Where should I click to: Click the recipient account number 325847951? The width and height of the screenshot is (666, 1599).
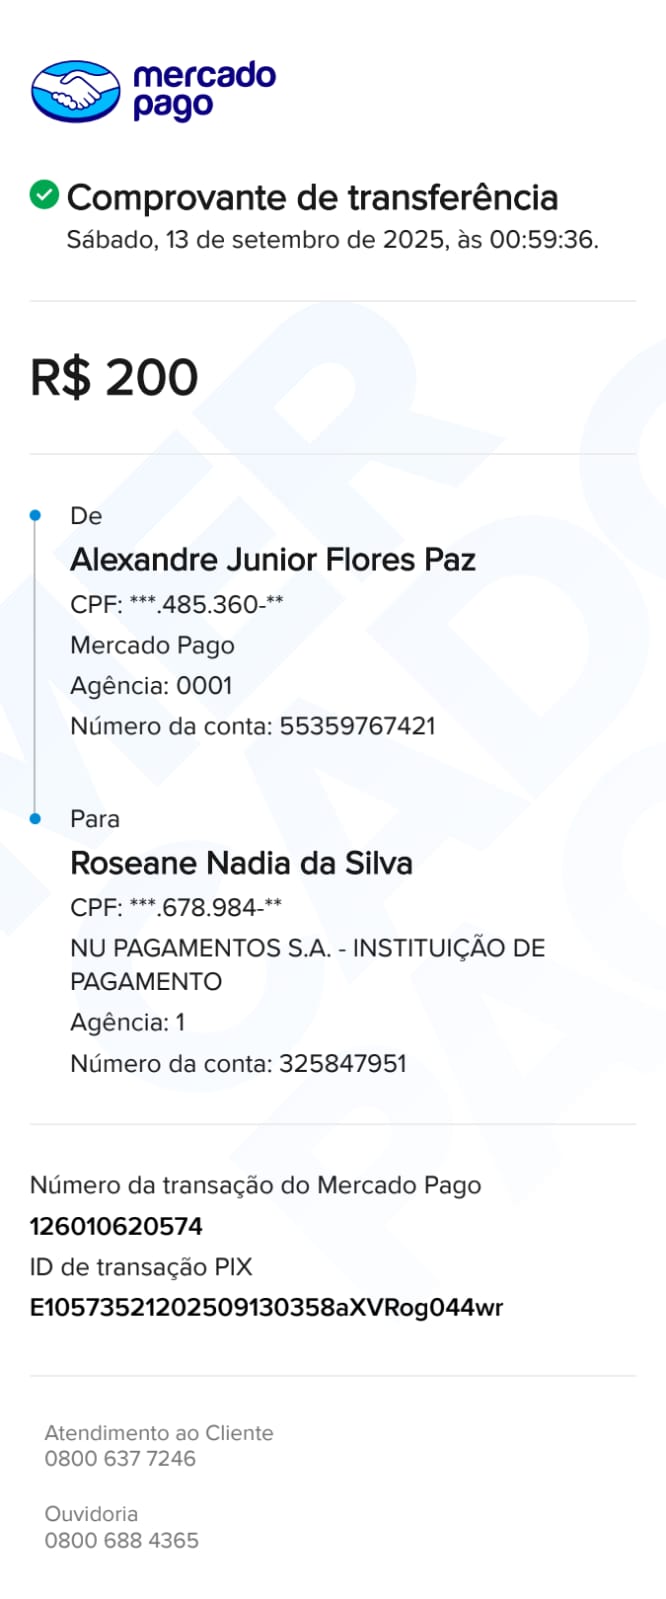(x=343, y=1063)
